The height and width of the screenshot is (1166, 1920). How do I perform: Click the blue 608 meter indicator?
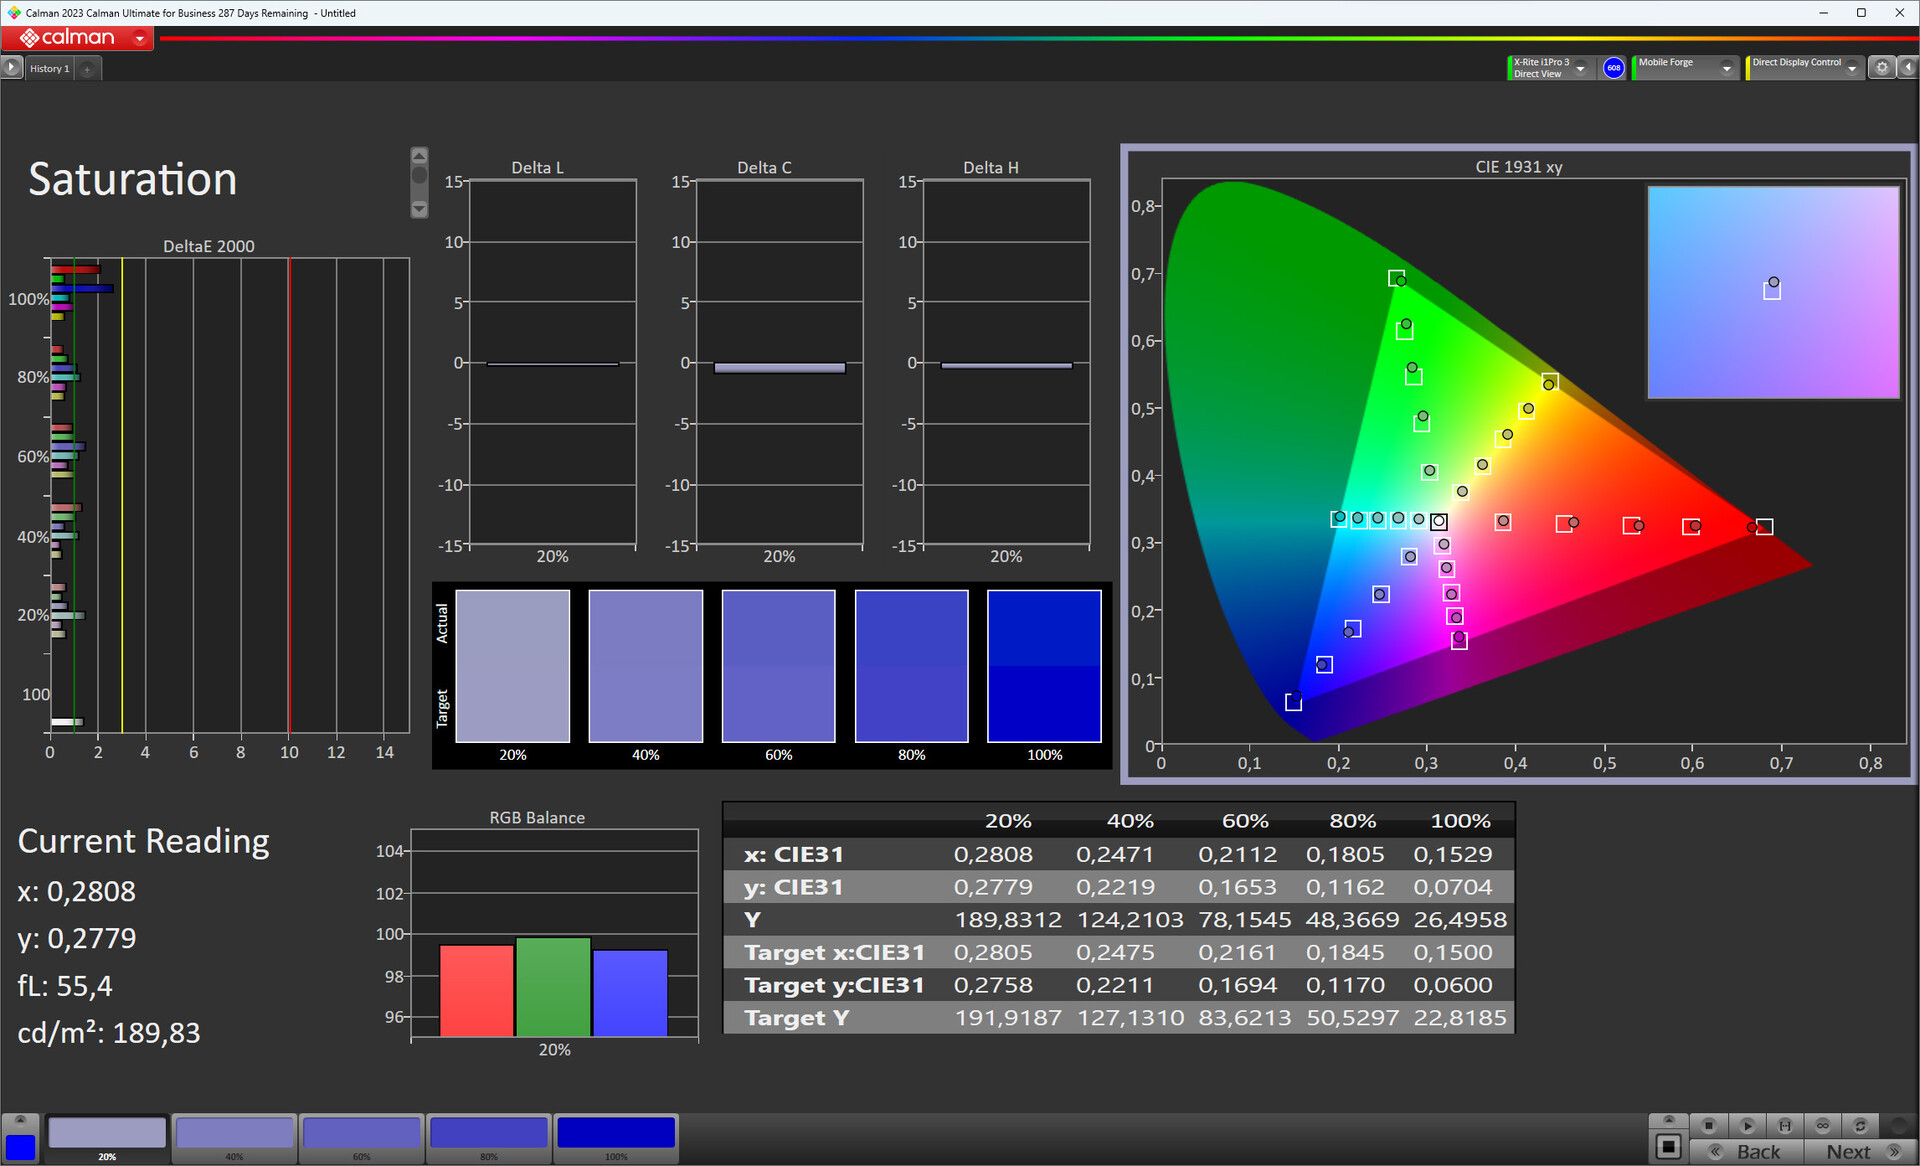click(x=1613, y=68)
